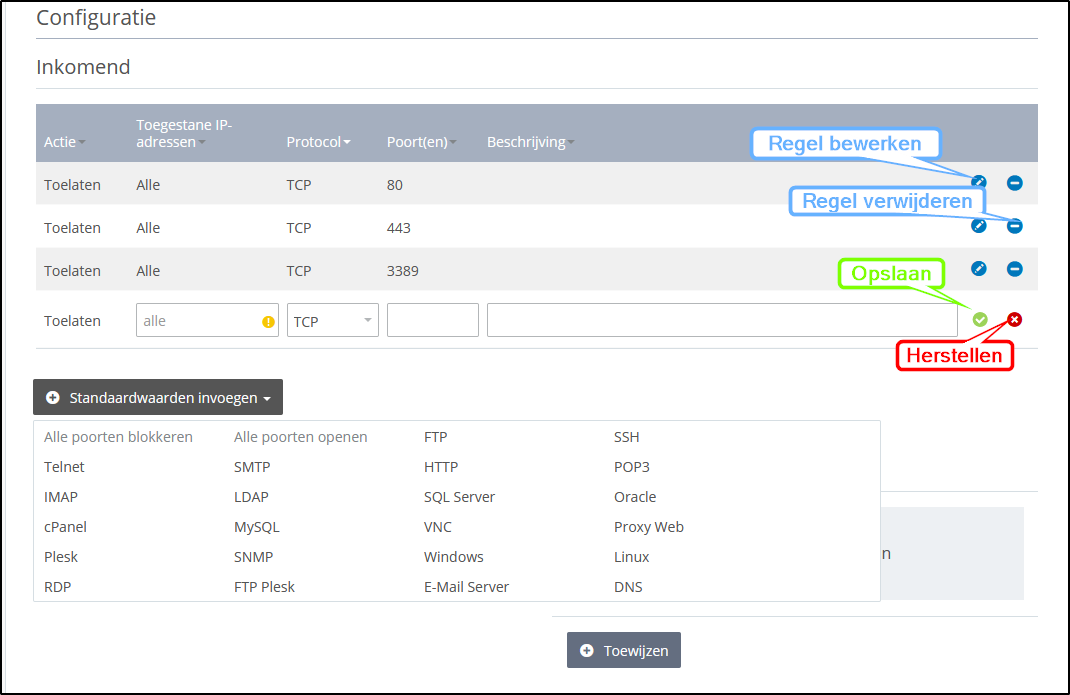
Task: Select SSH from default values list
Action: click(x=626, y=437)
